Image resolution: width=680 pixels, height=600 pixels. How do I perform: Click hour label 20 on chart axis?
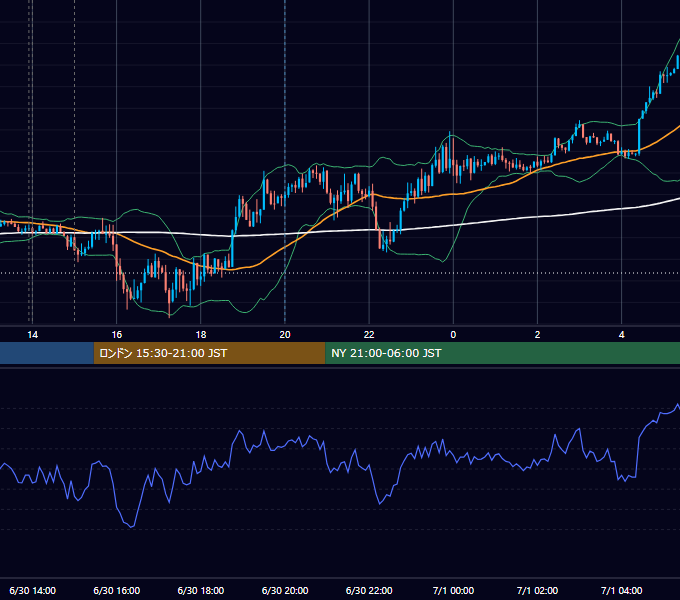[x=285, y=335]
